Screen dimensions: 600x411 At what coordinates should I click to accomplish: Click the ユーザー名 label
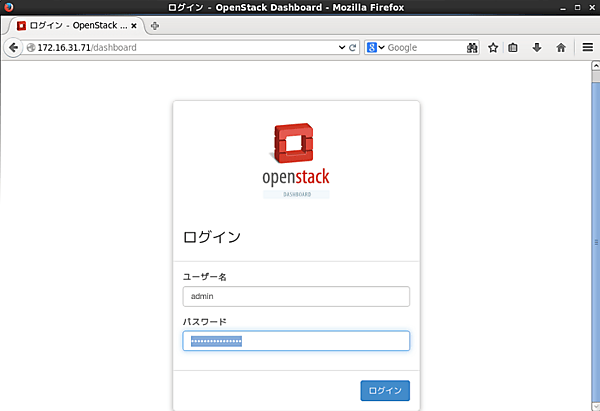pyautogui.click(x=205, y=277)
